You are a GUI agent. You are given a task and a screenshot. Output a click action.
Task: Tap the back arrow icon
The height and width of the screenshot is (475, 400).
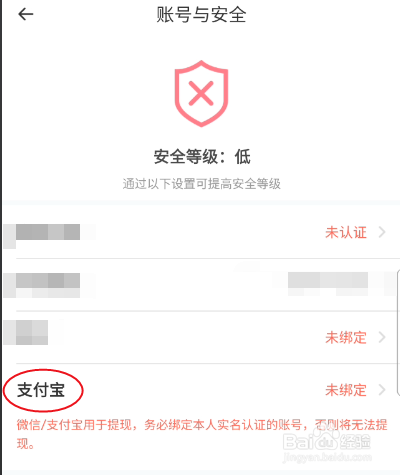point(26,14)
